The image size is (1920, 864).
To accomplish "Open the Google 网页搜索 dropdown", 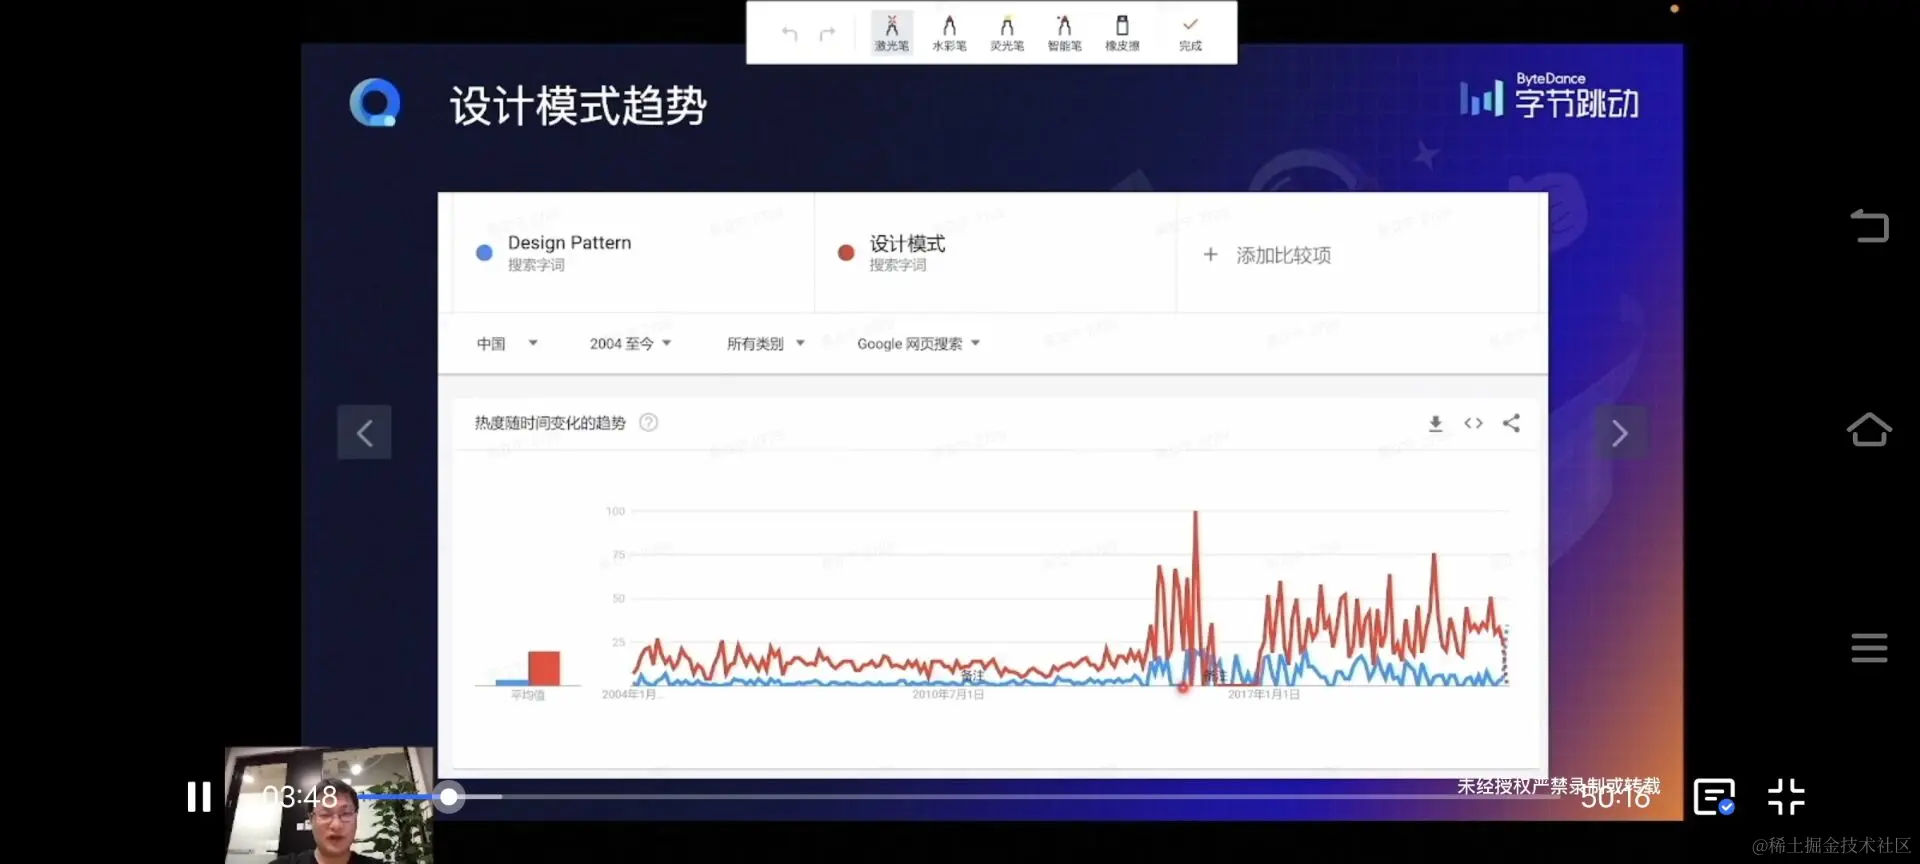I will click(918, 343).
